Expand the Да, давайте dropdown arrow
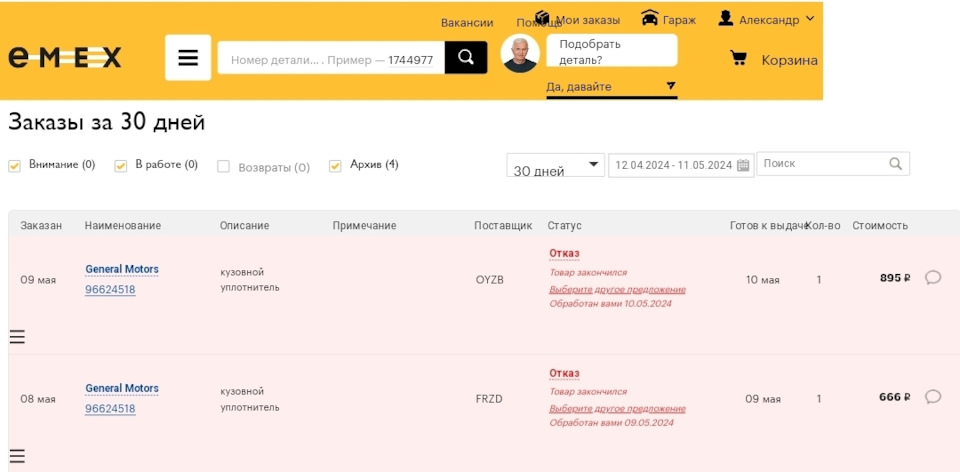 (x=671, y=86)
